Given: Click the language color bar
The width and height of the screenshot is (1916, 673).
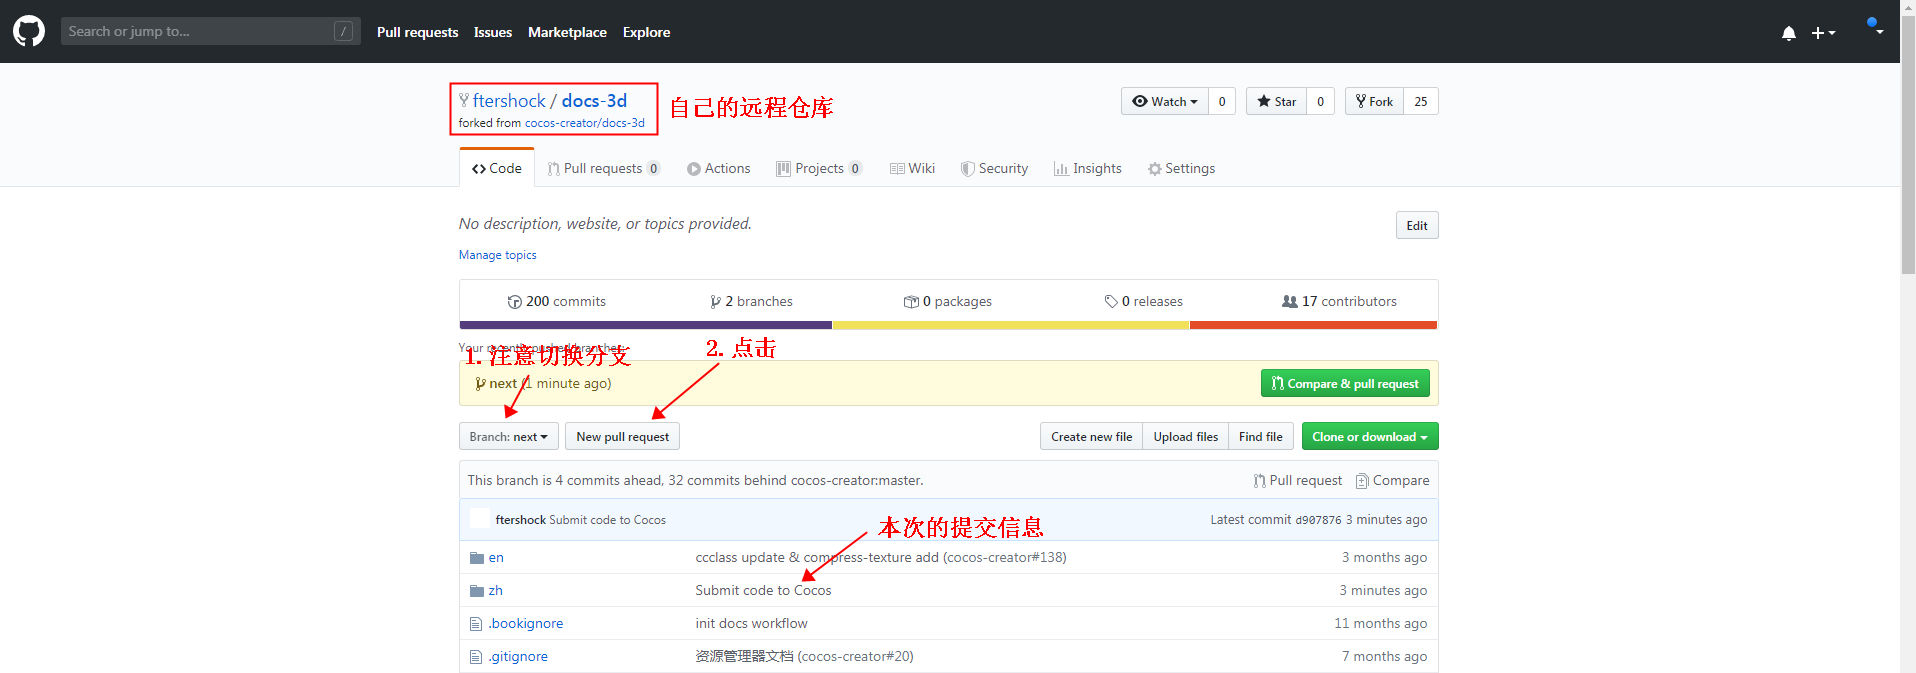Looking at the screenshot, I should (x=948, y=325).
